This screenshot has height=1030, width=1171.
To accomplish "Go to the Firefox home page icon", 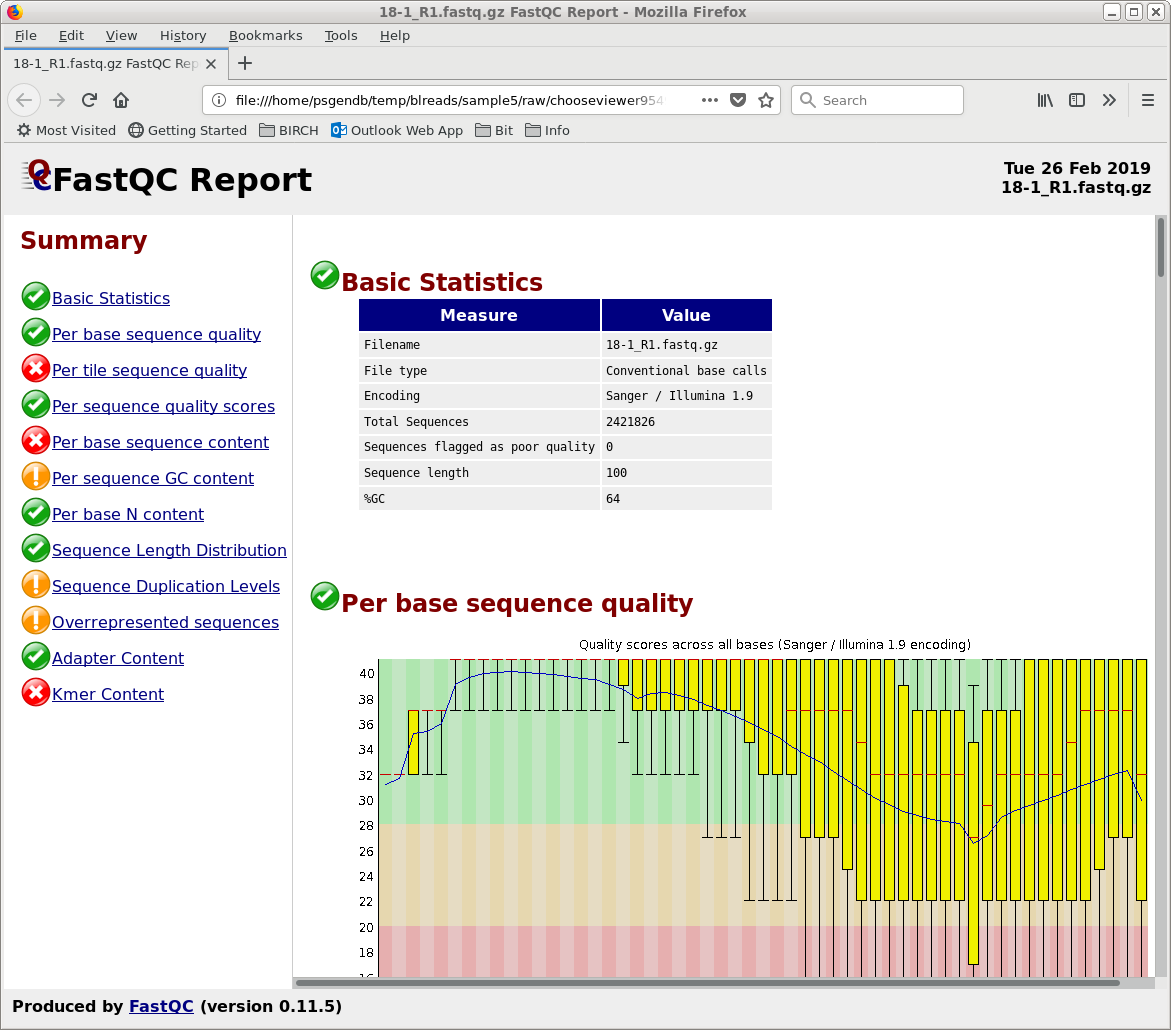I will pos(121,100).
